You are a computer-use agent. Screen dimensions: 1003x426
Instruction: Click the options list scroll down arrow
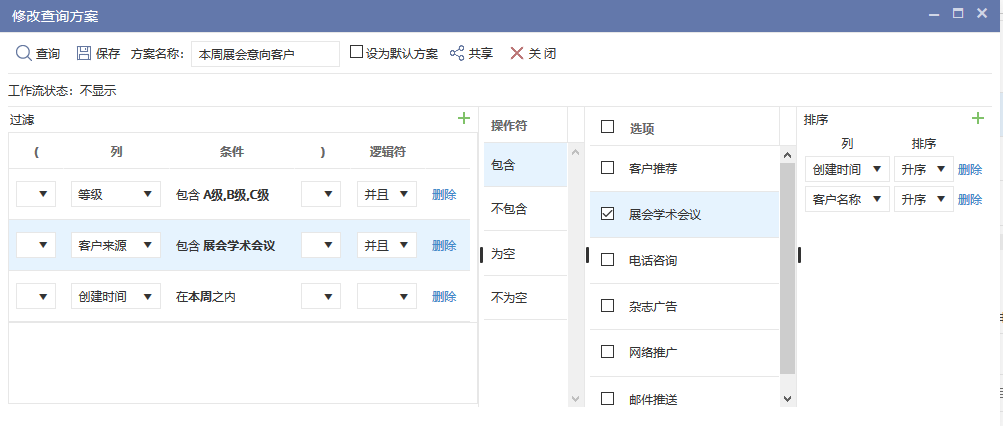tap(787, 398)
